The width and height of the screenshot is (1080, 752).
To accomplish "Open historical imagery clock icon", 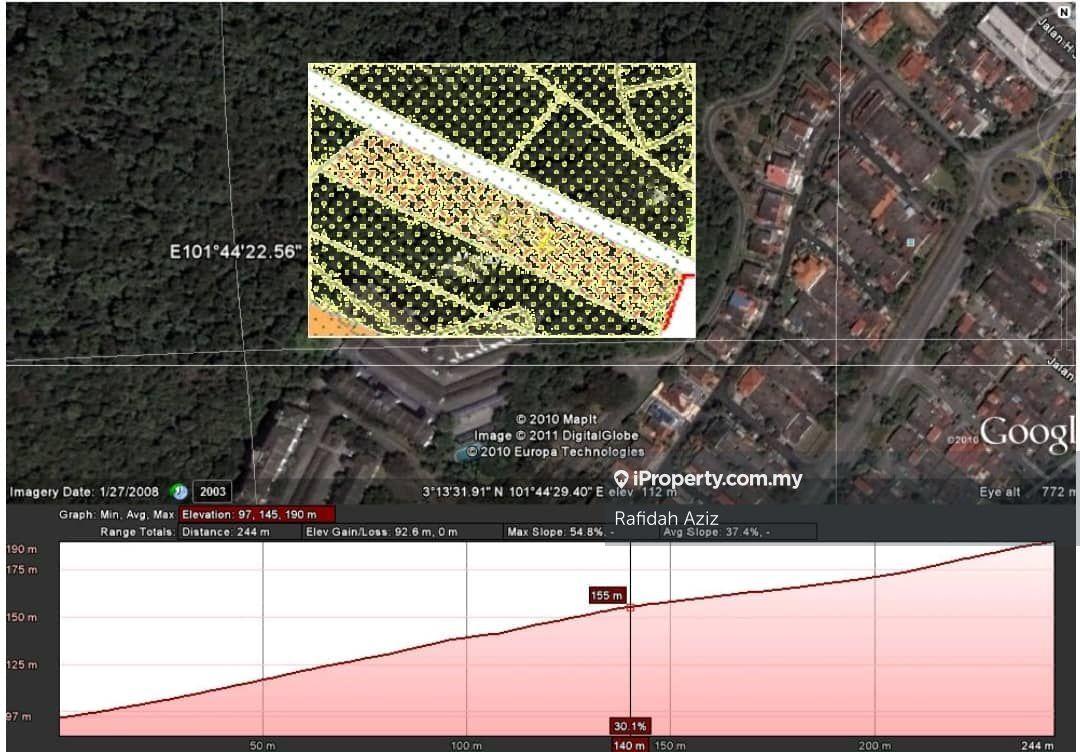I will click(x=179, y=491).
